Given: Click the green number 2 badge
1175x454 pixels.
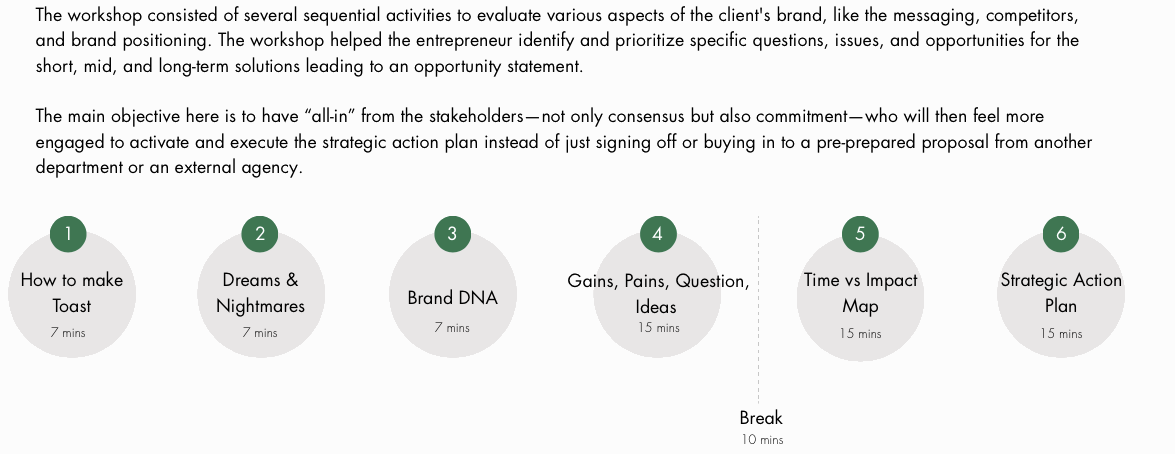Looking at the screenshot, I should 260,234.
